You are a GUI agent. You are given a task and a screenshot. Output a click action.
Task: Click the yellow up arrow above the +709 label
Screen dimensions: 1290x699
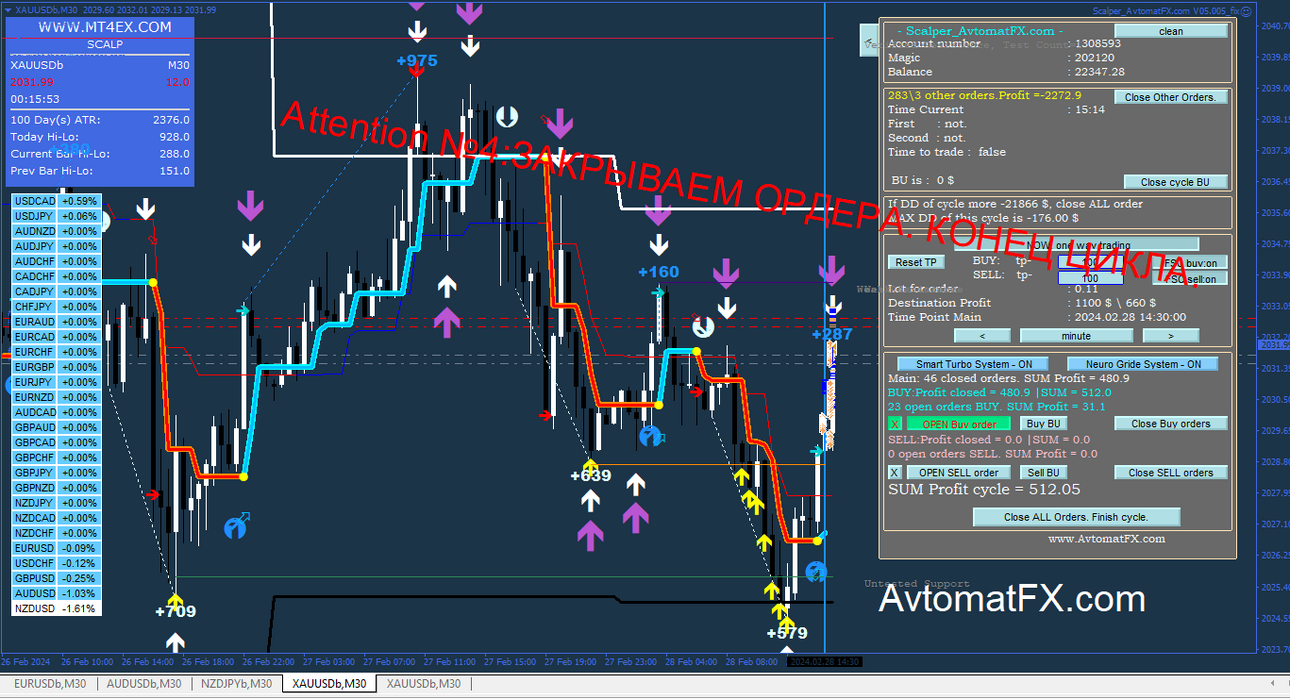(x=176, y=602)
